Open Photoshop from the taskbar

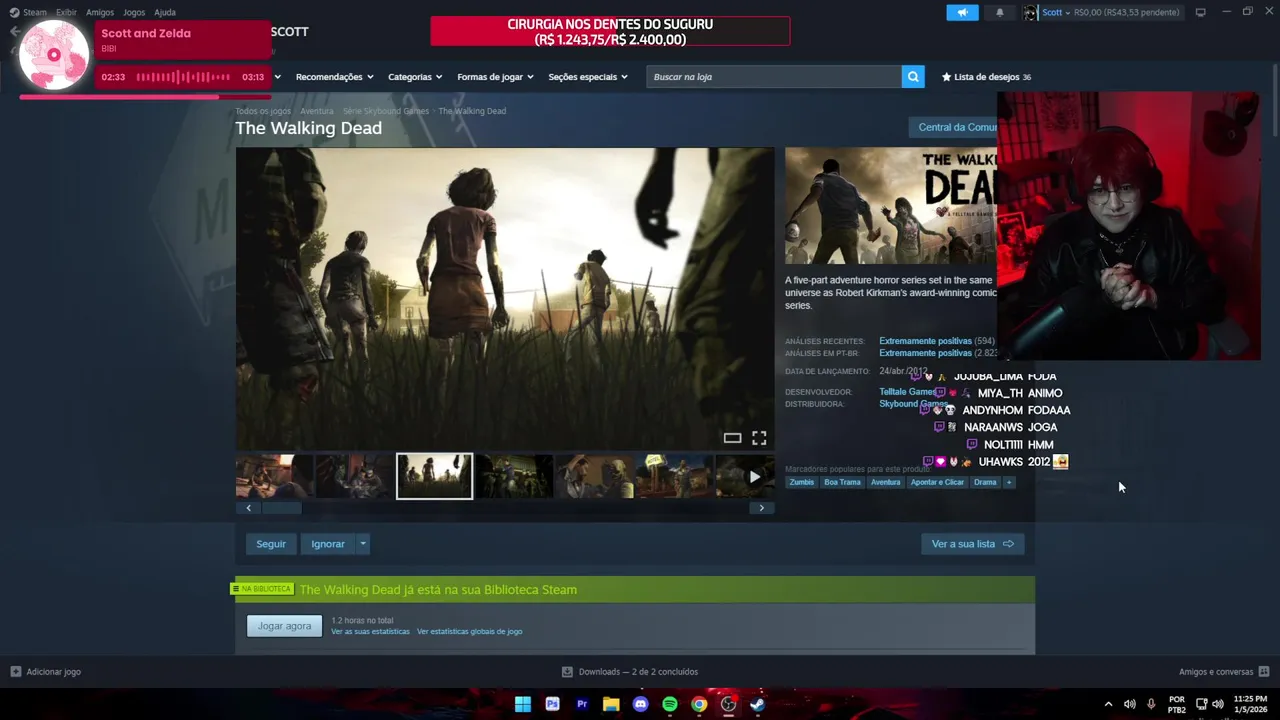click(552, 704)
